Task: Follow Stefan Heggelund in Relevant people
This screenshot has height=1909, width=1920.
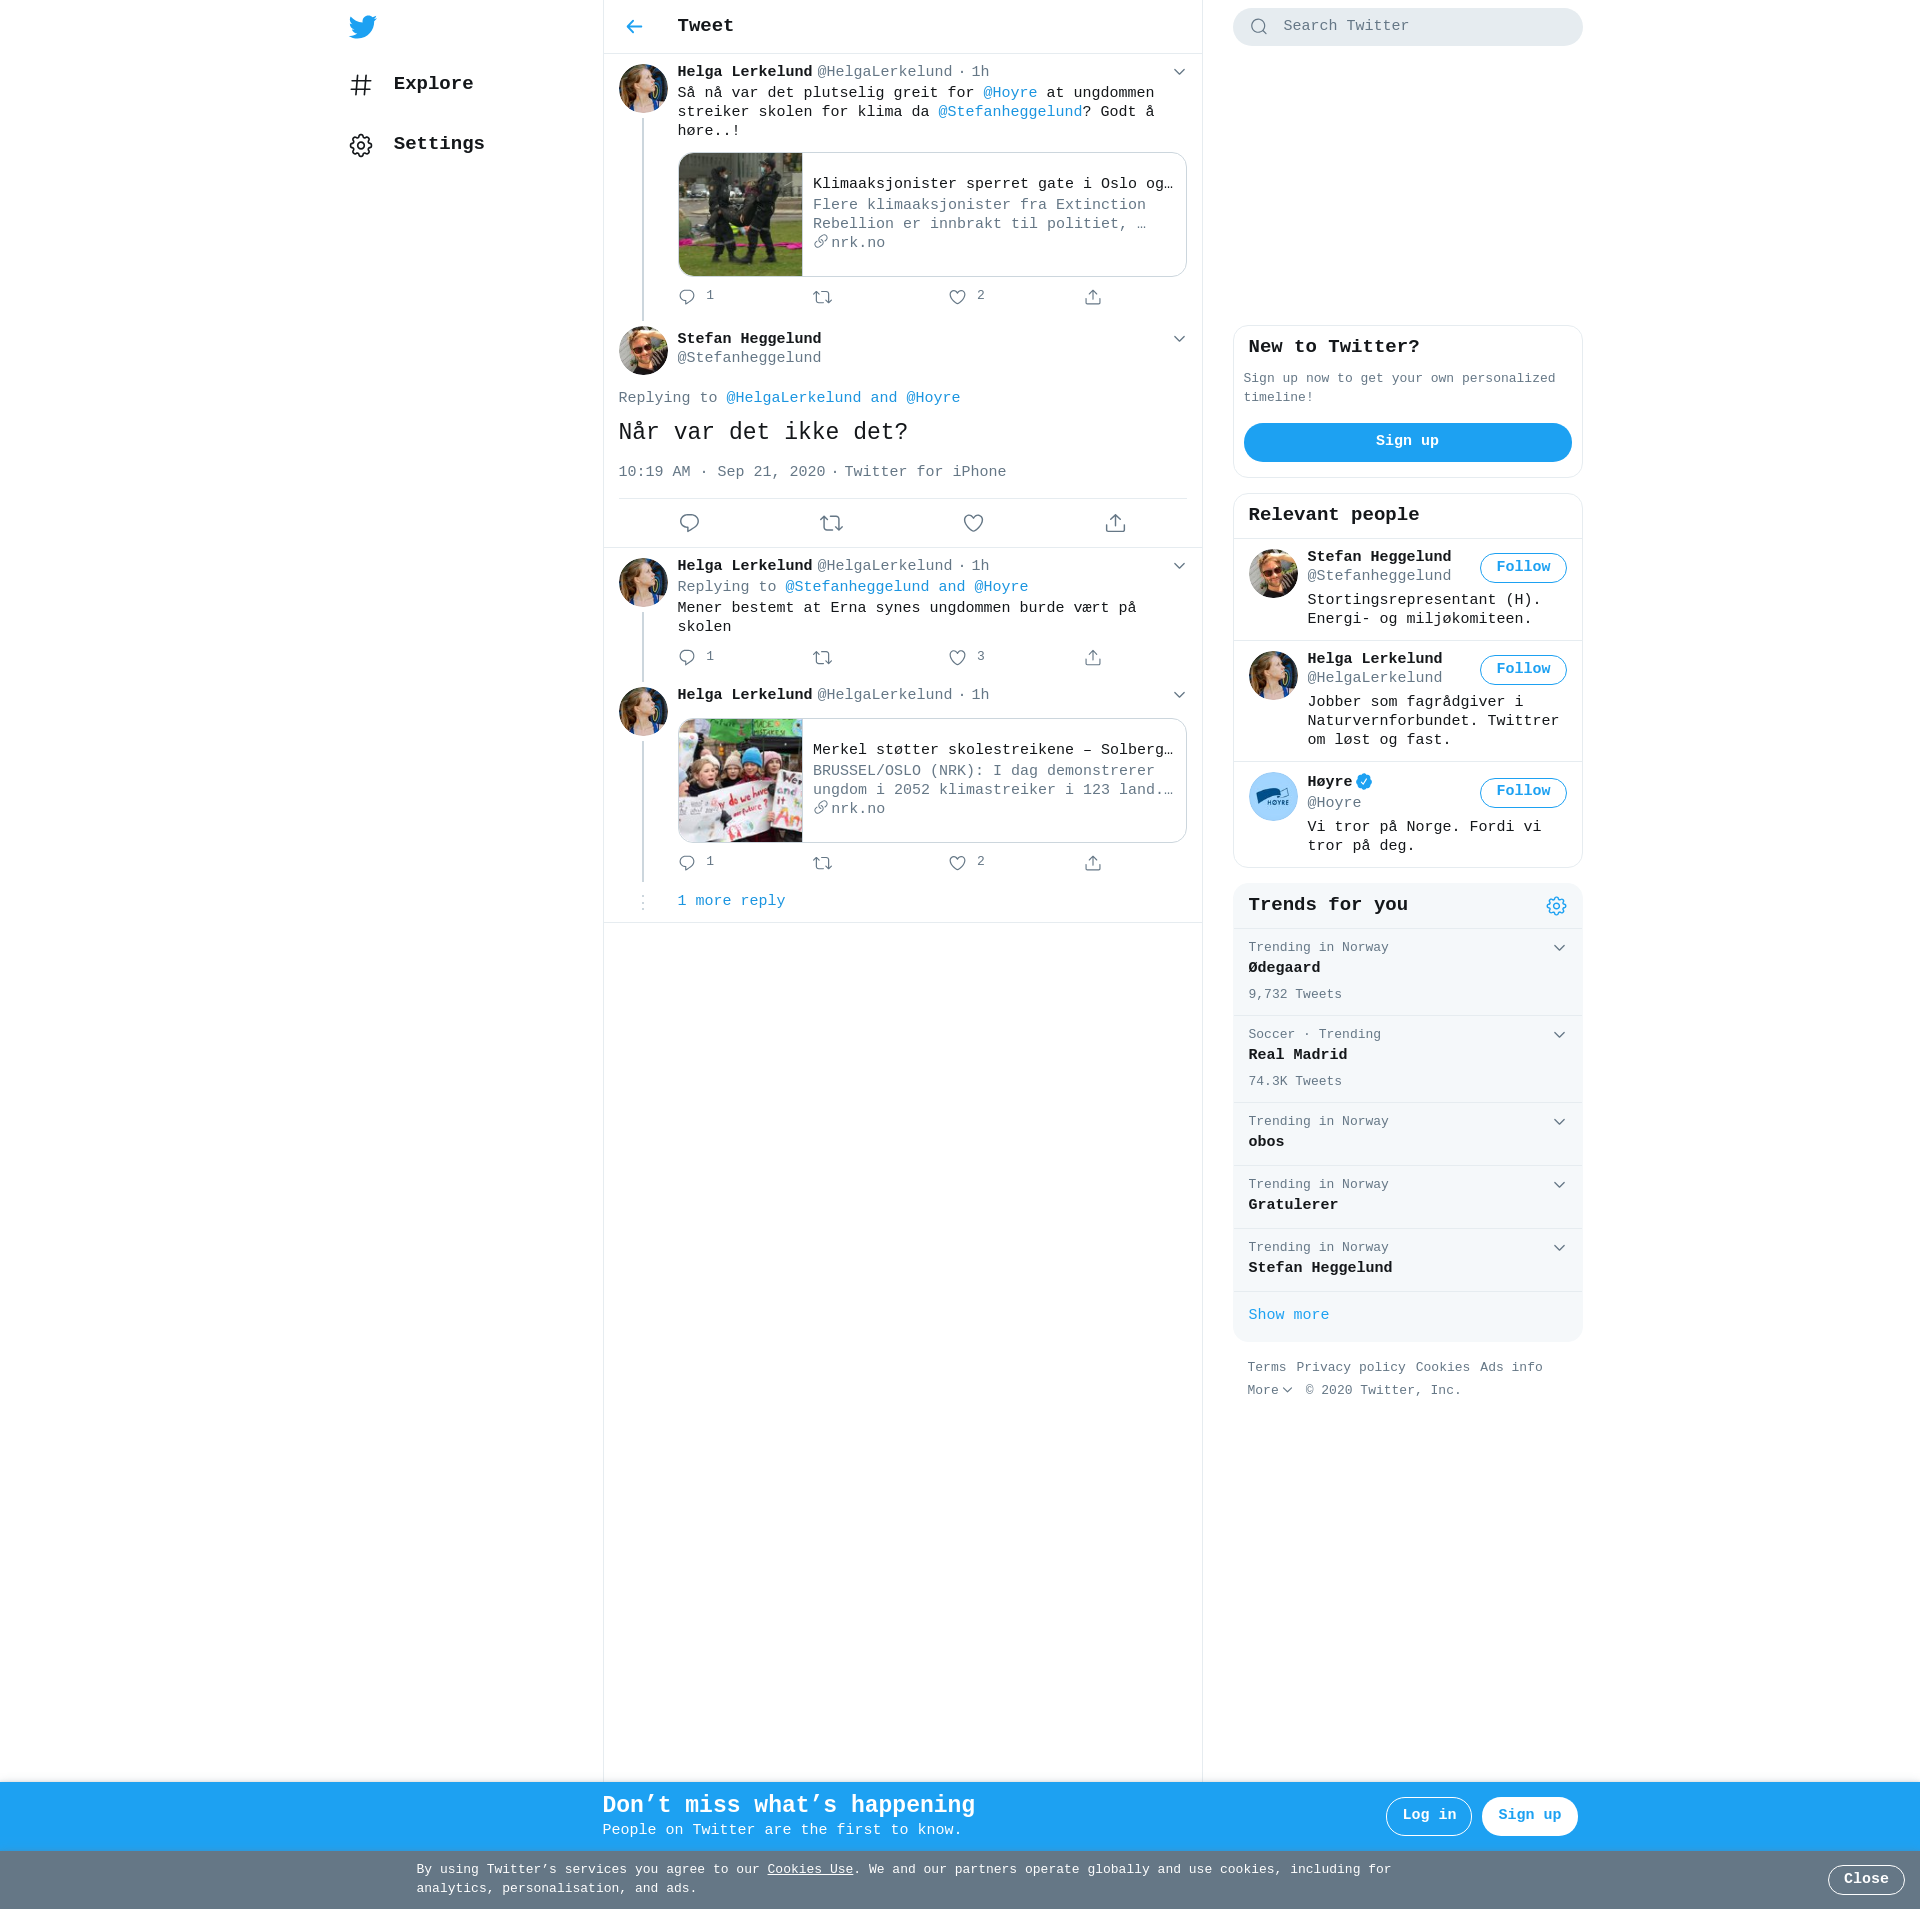Action: 1522,567
